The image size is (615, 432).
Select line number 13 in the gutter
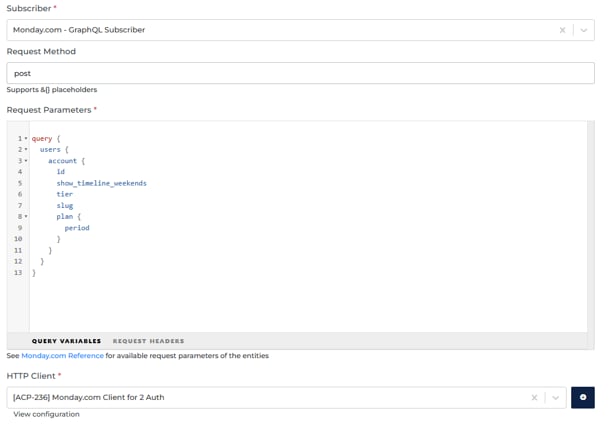pos(18,272)
